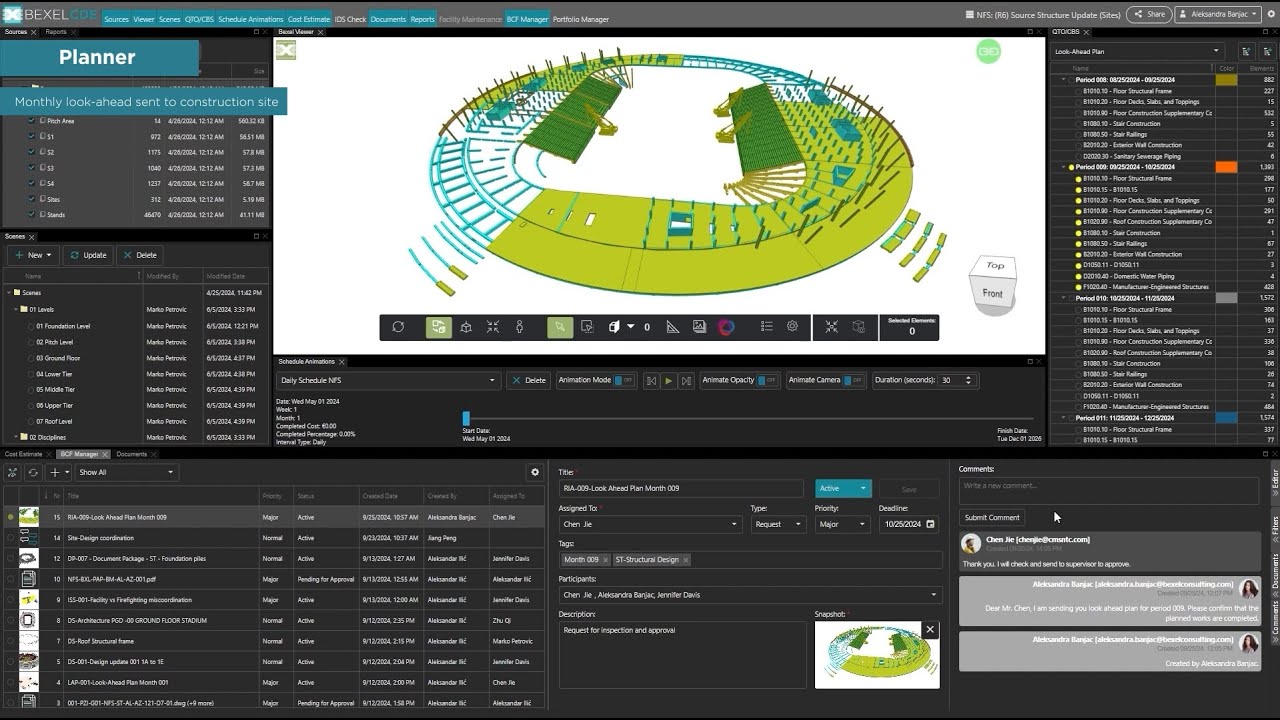Click the 3D cube orbit icon in viewer toolbar
Viewport: 1280px width, 720px height.
(466, 327)
